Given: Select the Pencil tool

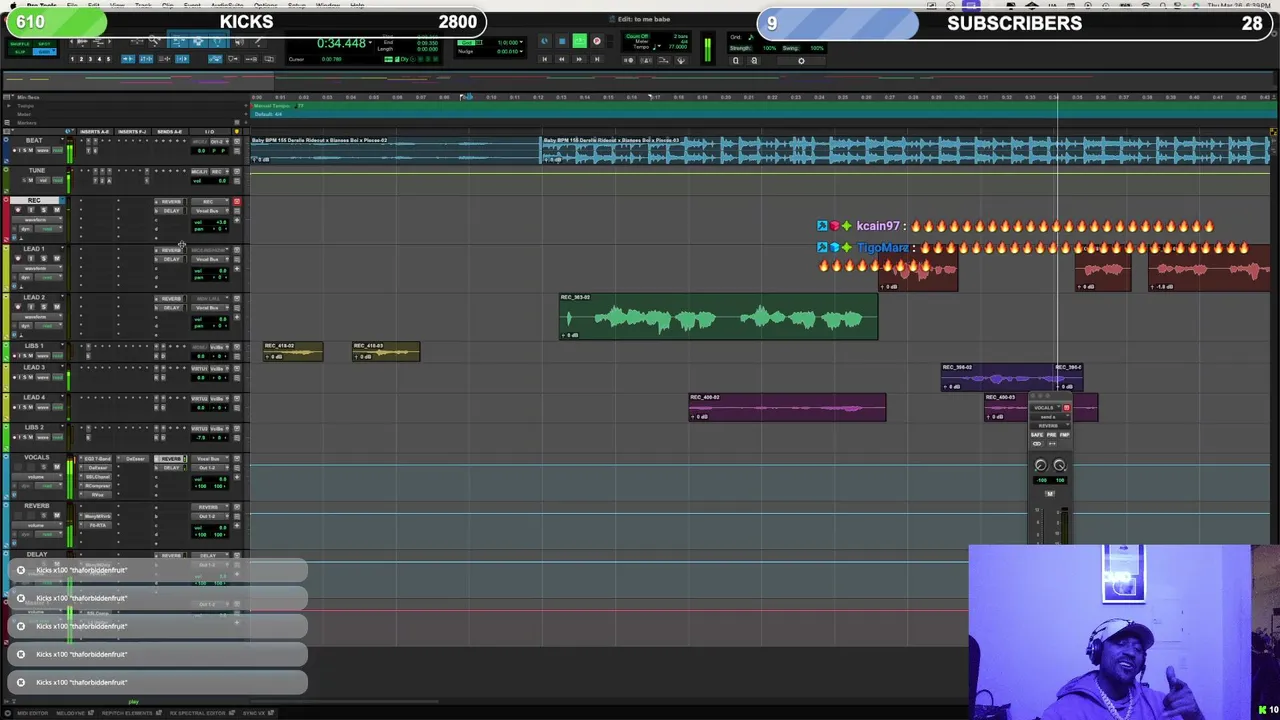Looking at the screenshot, I should tap(258, 42).
